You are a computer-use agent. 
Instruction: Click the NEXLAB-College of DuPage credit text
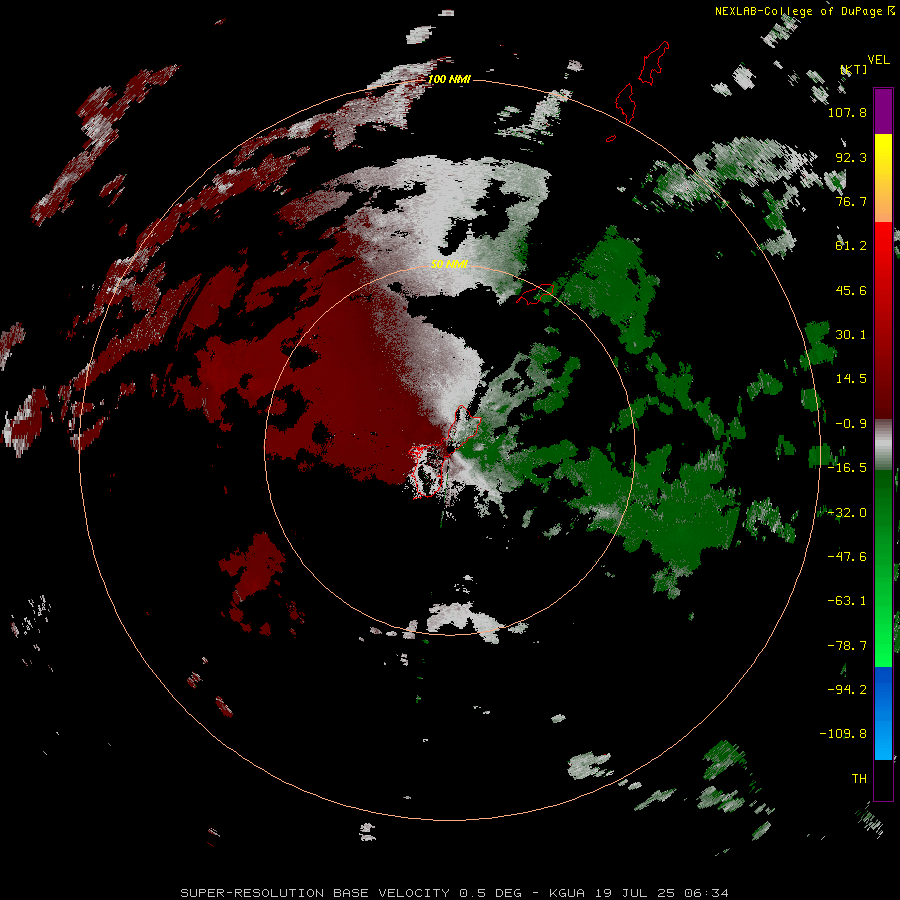(798, 11)
